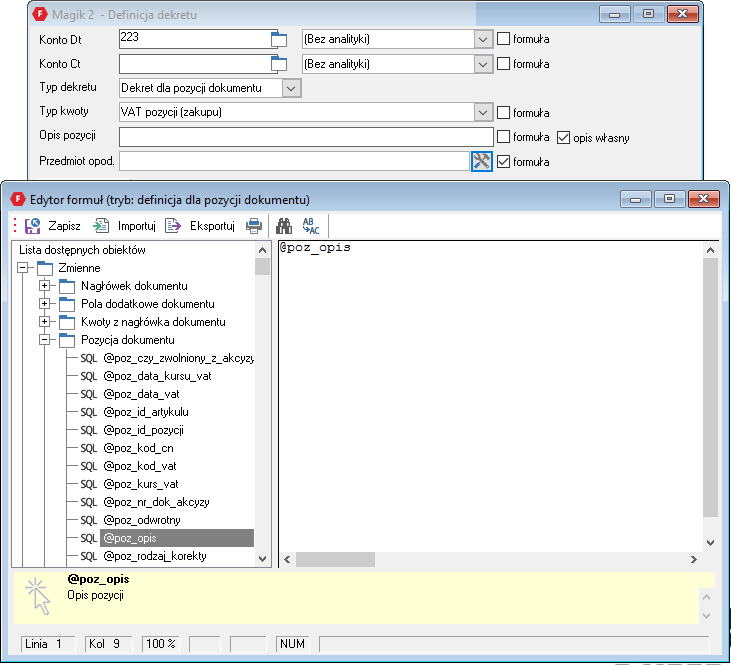The width and height of the screenshot is (731, 665).
Task: Click account picker icon beside Konto Dt
Action: (x=279, y=40)
